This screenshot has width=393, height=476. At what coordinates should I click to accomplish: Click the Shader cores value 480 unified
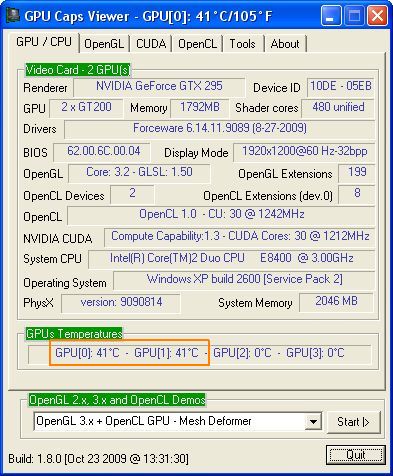(x=338, y=108)
